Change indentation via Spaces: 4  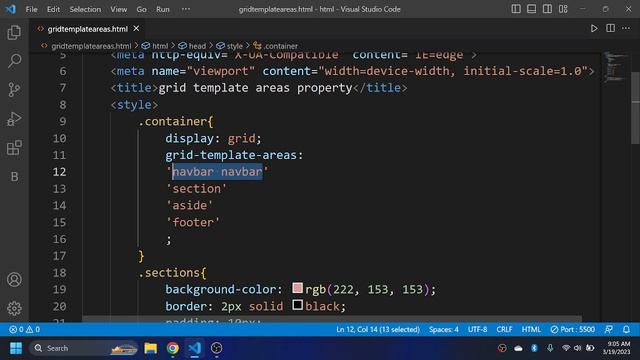[x=444, y=329]
